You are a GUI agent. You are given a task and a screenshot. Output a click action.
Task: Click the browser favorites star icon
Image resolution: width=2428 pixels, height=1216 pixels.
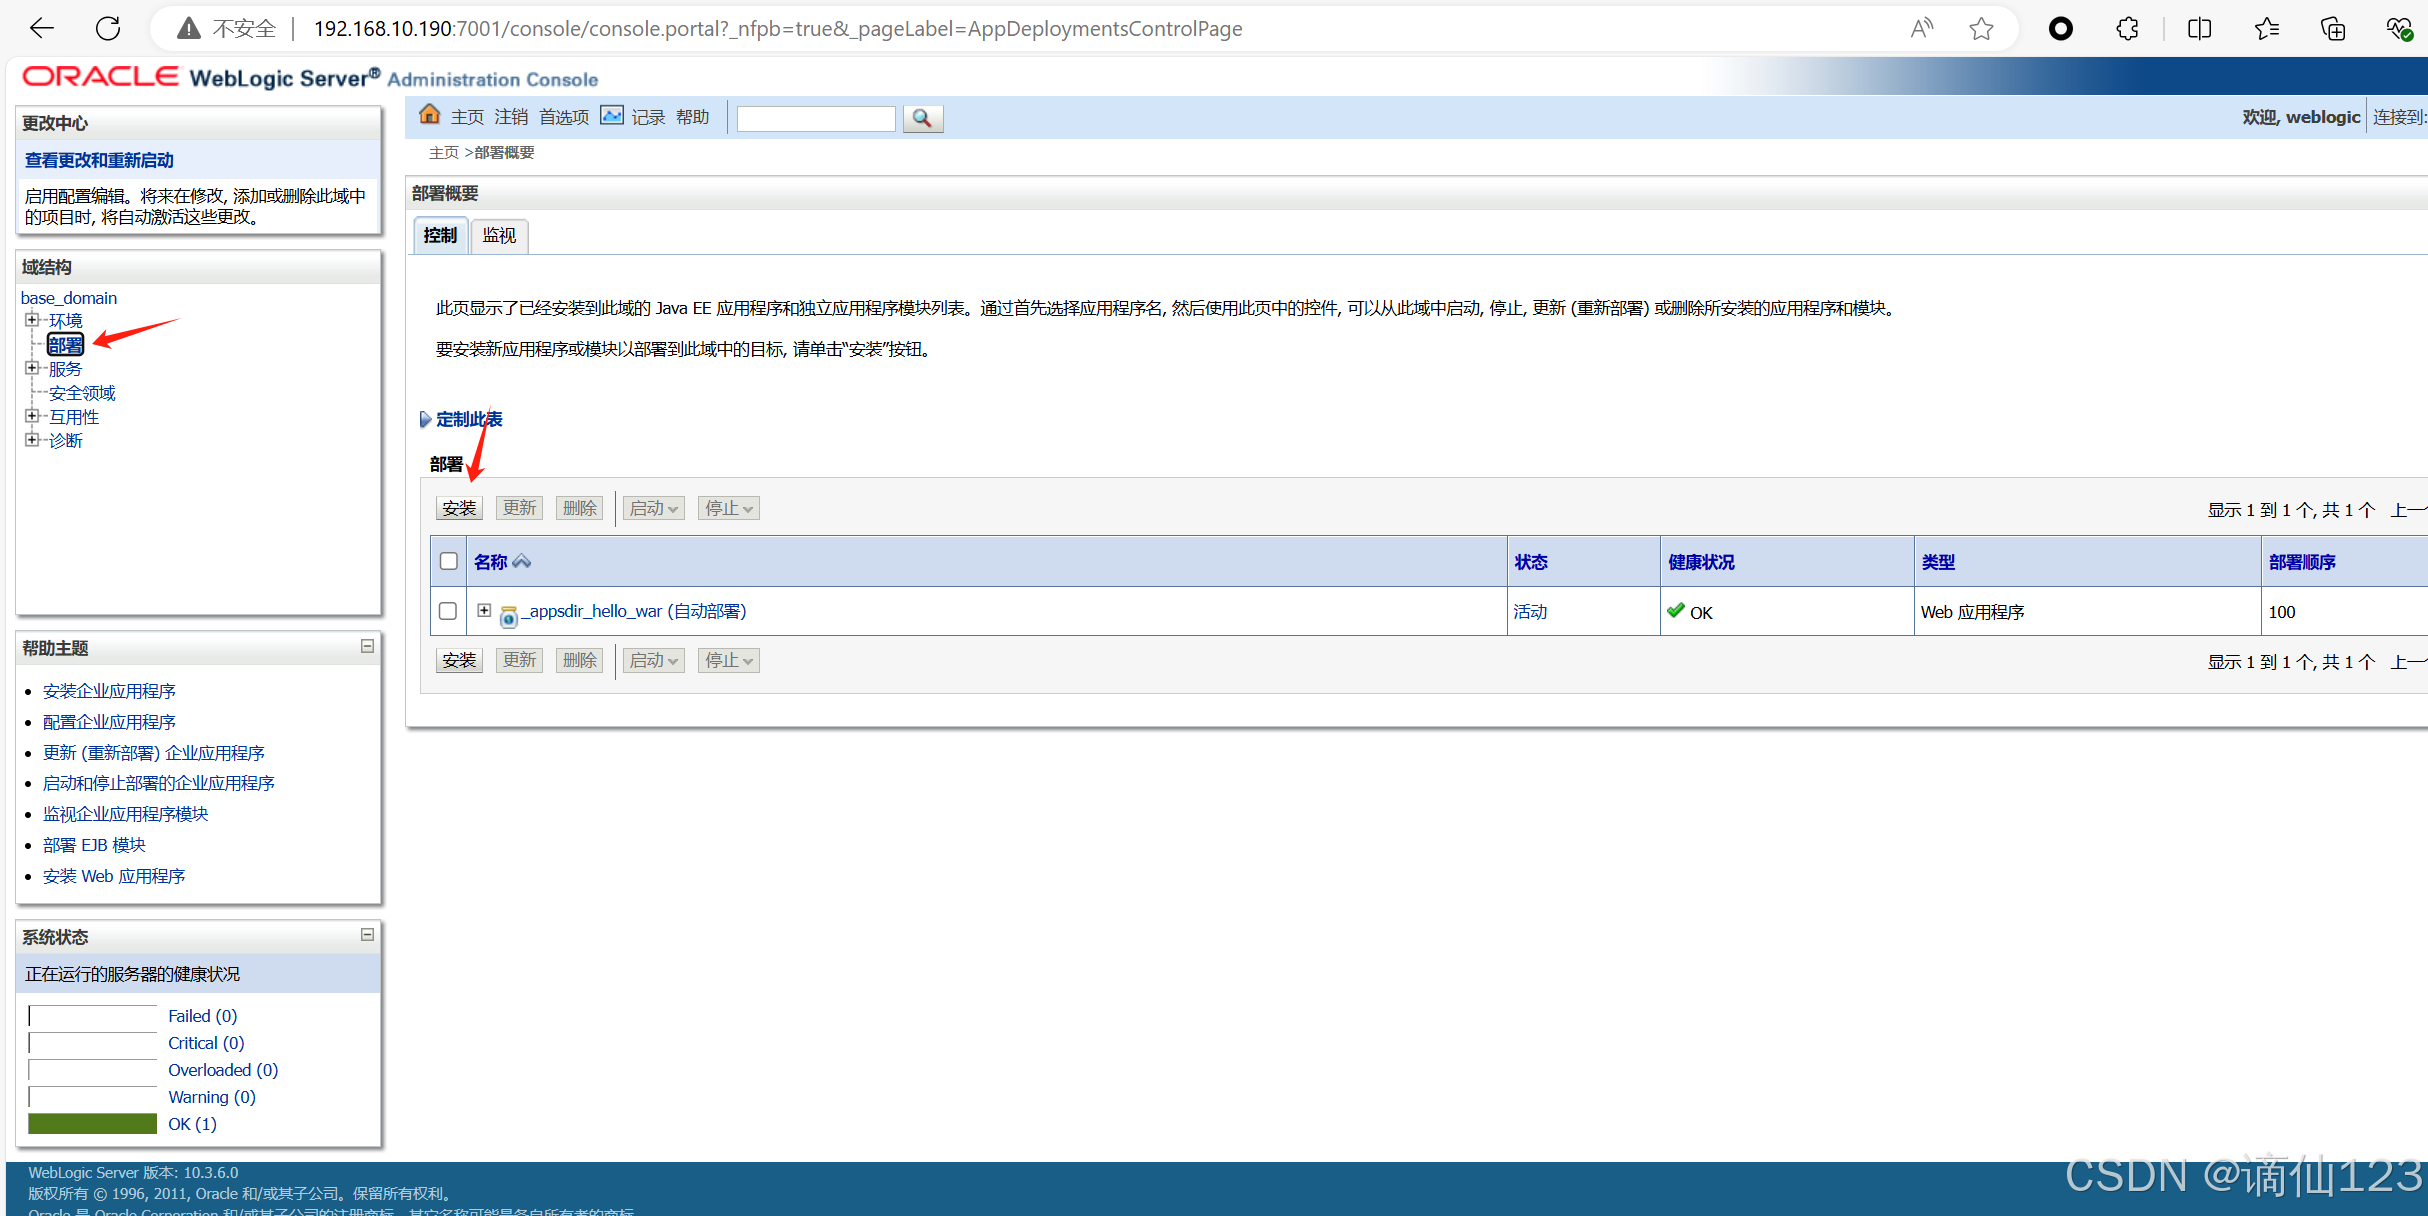[1981, 28]
